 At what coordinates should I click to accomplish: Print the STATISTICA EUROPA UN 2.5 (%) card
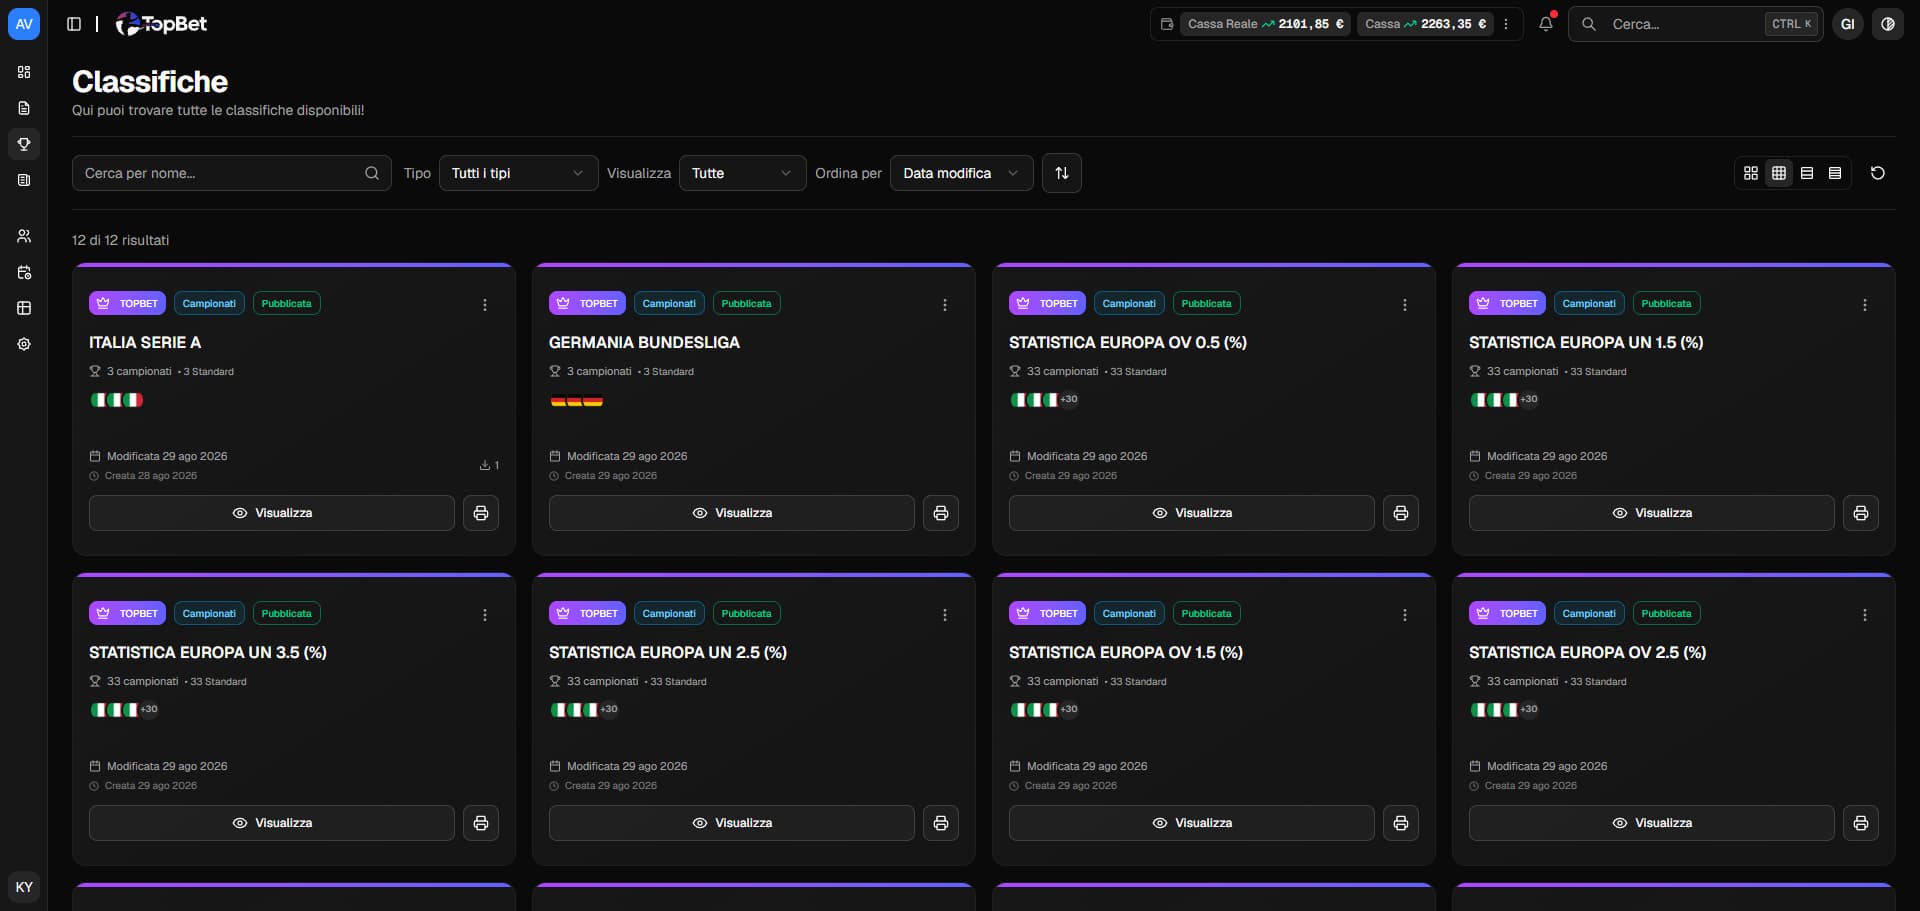pyautogui.click(x=941, y=823)
